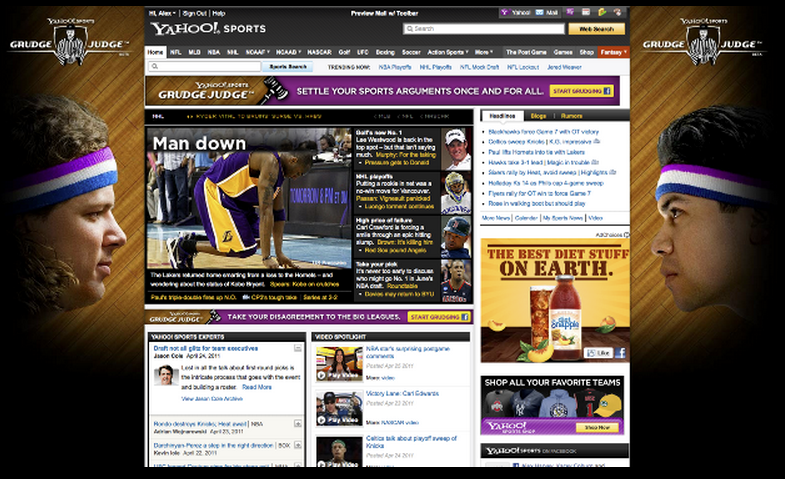The width and height of the screenshot is (785, 479).
Task: Play the Victory Lane Carl Edwards video
Action: pos(339,408)
